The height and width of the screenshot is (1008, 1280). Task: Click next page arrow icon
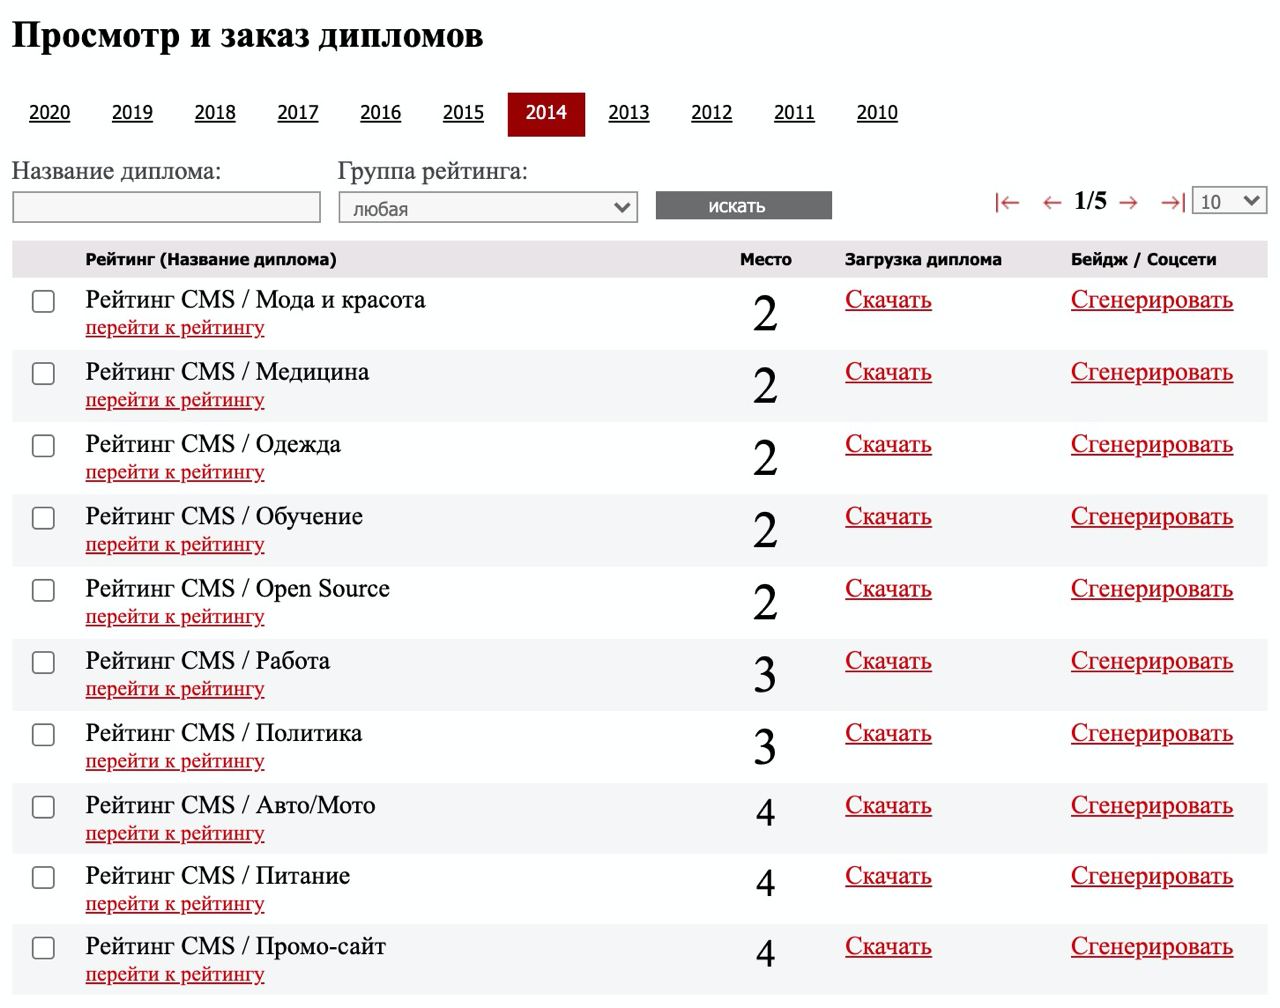(x=1129, y=203)
